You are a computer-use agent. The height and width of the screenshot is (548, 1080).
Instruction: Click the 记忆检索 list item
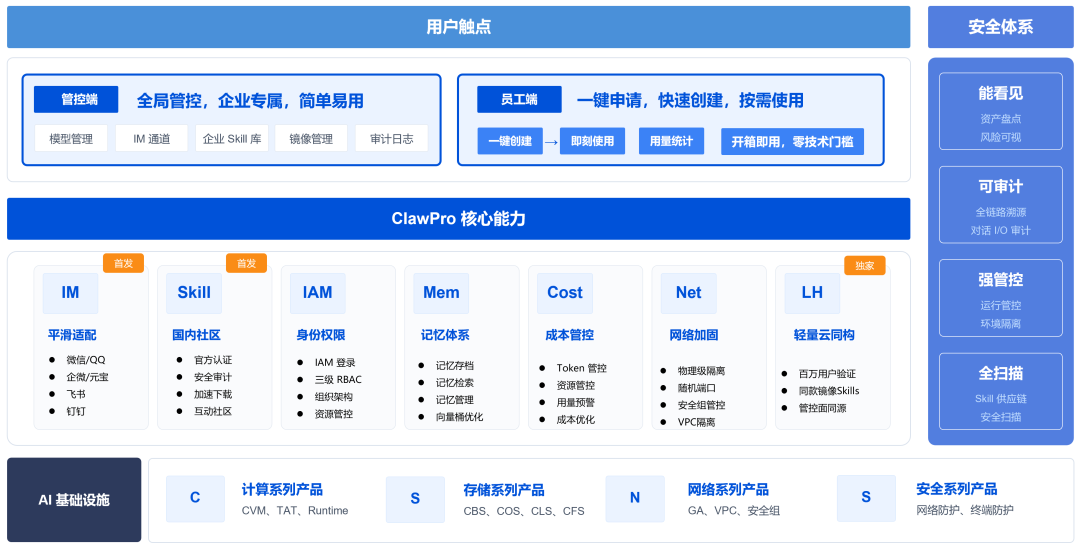pos(455,383)
